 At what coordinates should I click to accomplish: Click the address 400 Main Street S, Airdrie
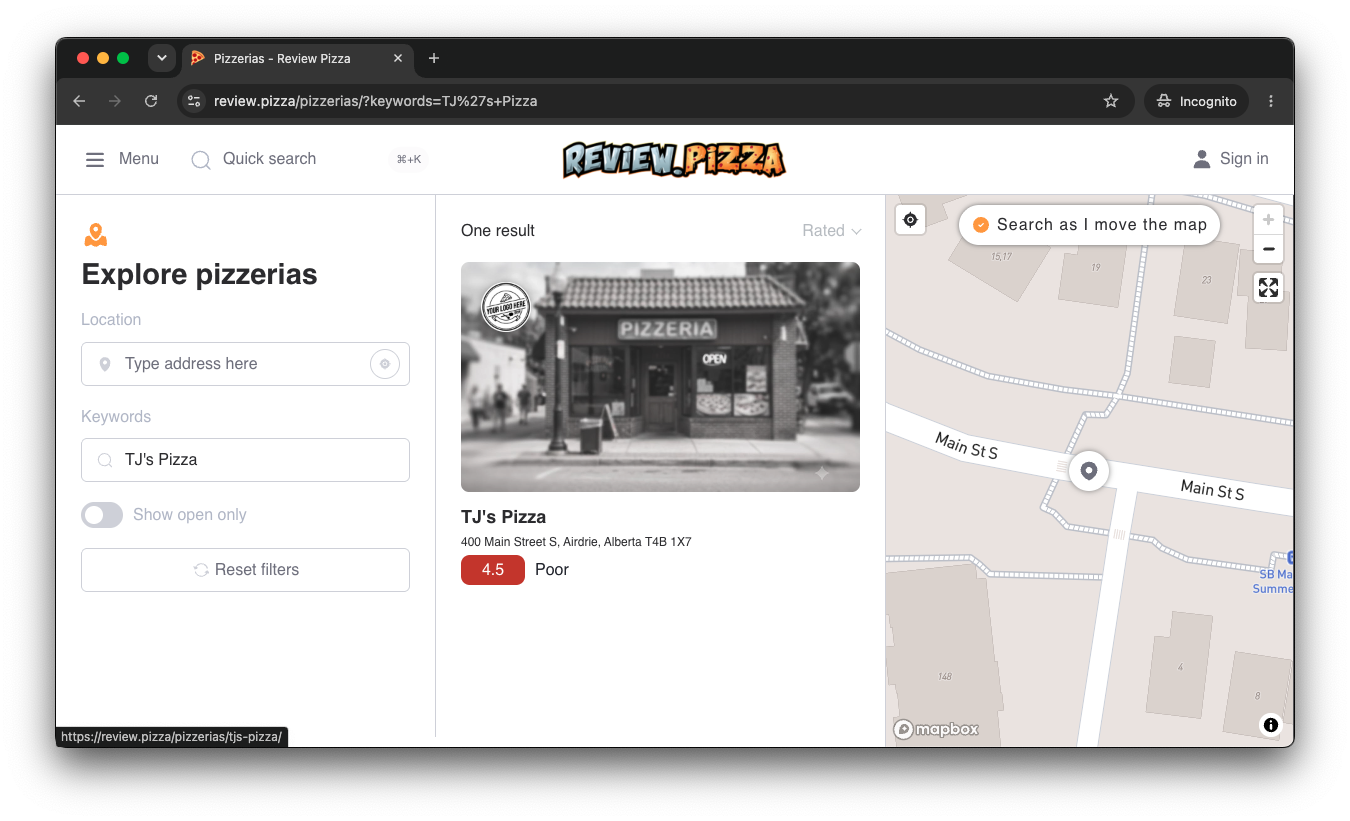pyautogui.click(x=576, y=542)
